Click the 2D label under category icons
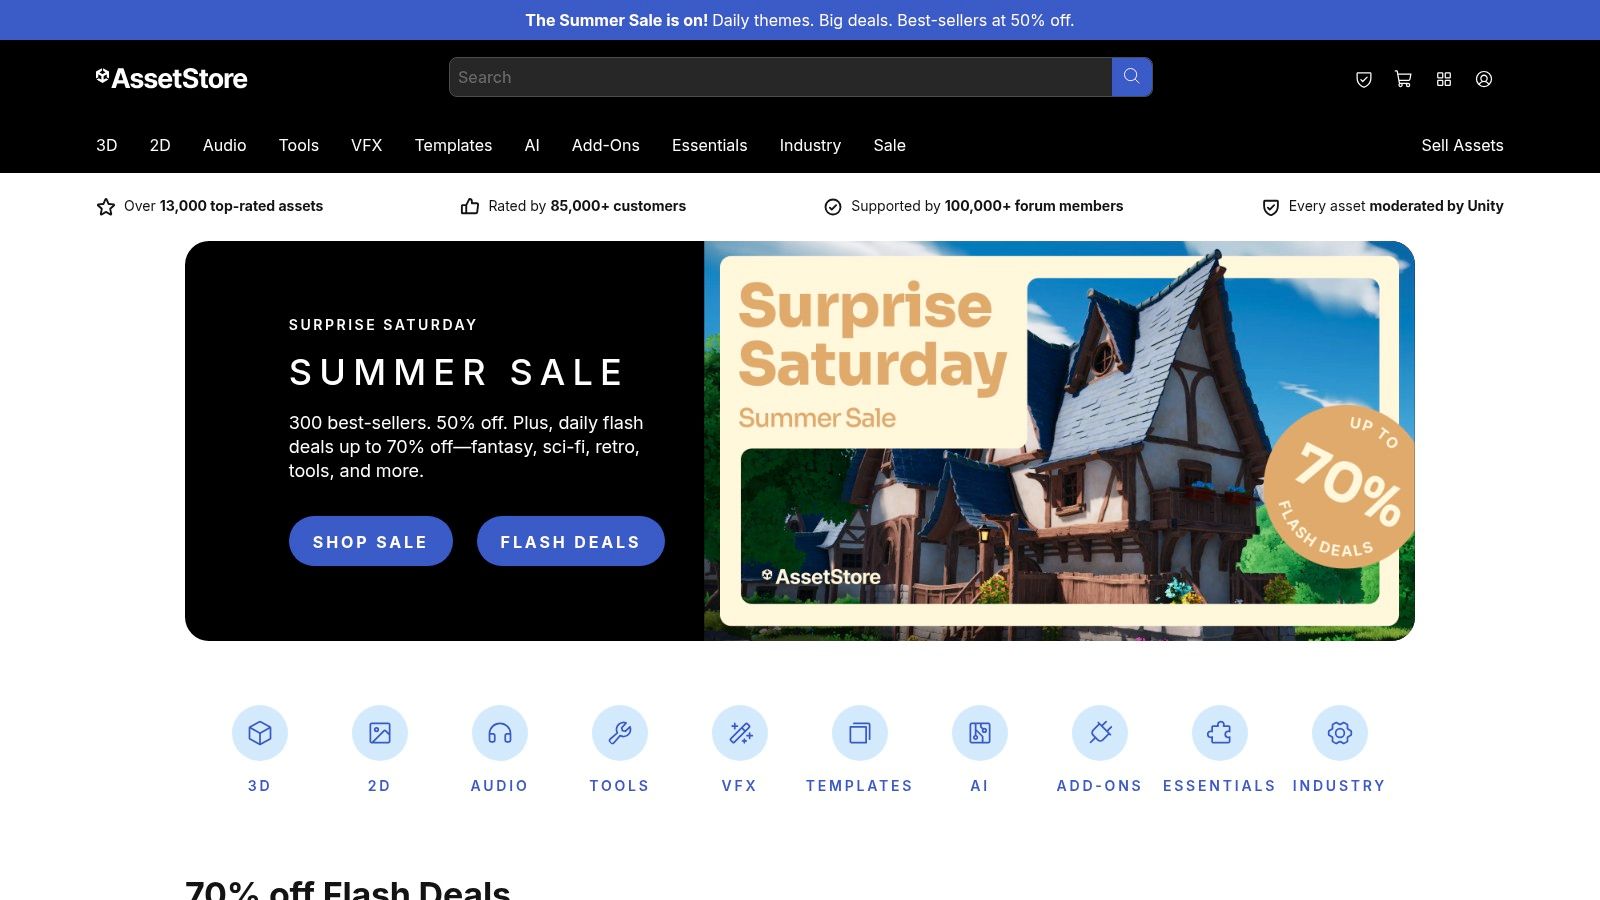This screenshot has height=900, width=1600. point(380,786)
